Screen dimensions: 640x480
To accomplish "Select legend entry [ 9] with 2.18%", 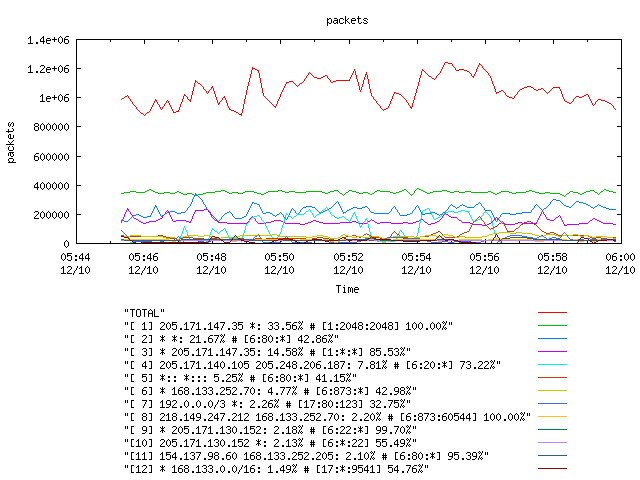I will tap(270, 430).
